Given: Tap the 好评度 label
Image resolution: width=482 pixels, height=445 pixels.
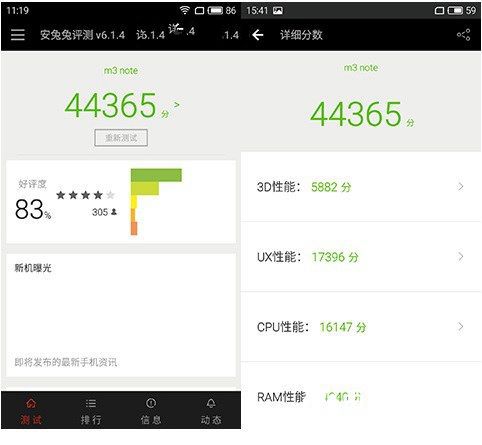Looking at the screenshot, I should (x=32, y=184).
